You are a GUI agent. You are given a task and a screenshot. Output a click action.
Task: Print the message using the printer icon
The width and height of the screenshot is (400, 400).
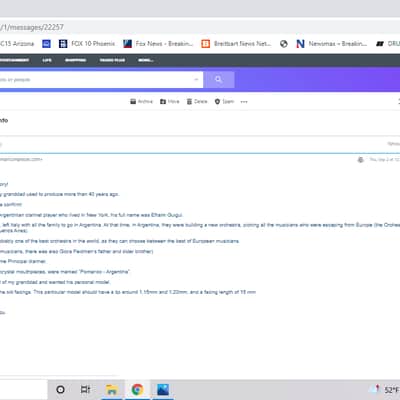(x=360, y=160)
